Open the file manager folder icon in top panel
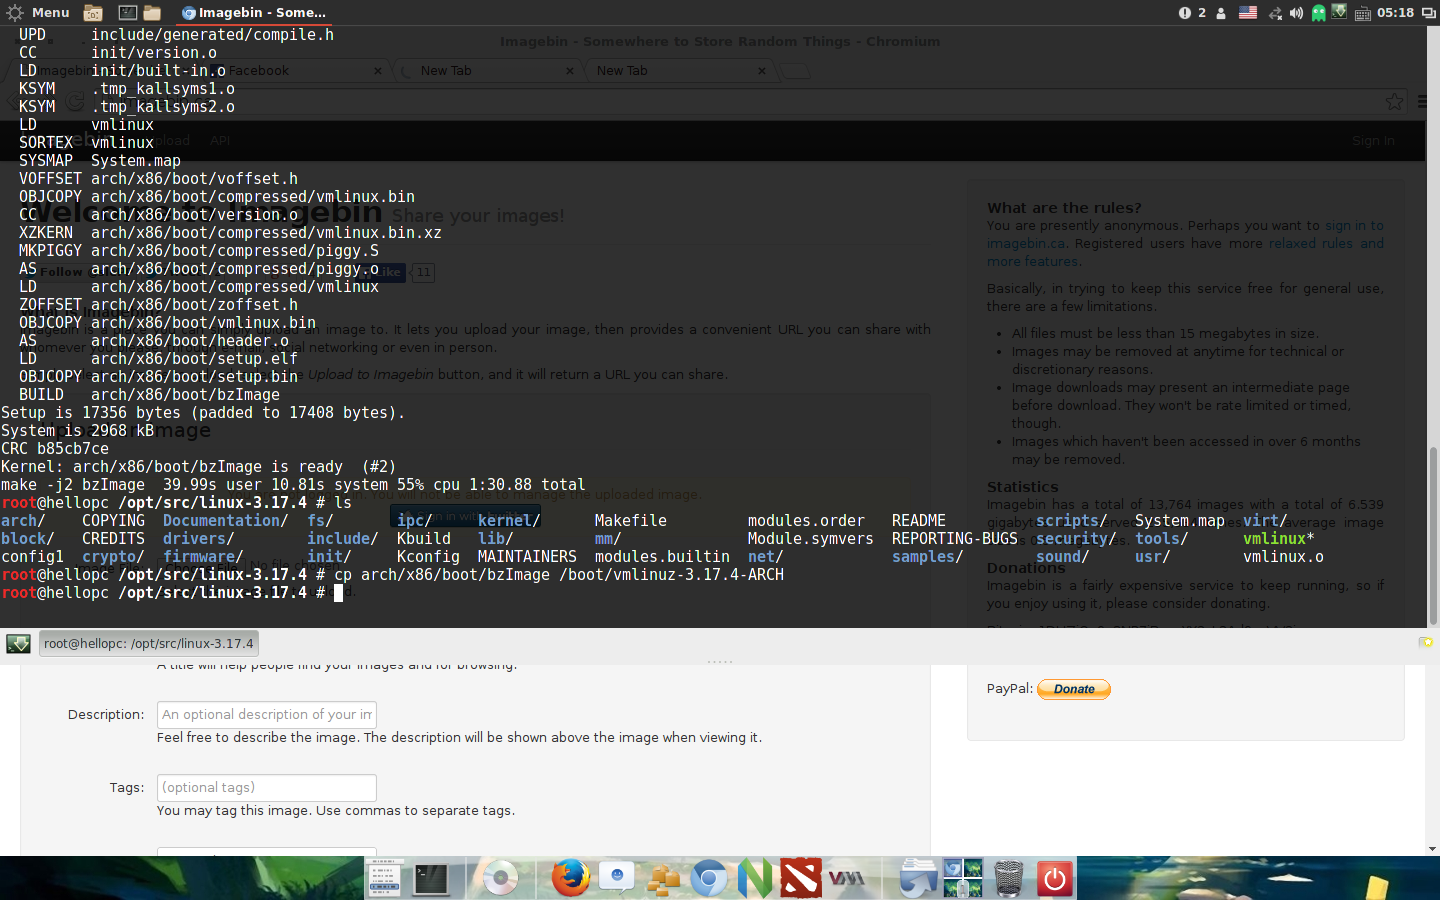Image resolution: width=1440 pixels, height=900 pixels. (152, 13)
